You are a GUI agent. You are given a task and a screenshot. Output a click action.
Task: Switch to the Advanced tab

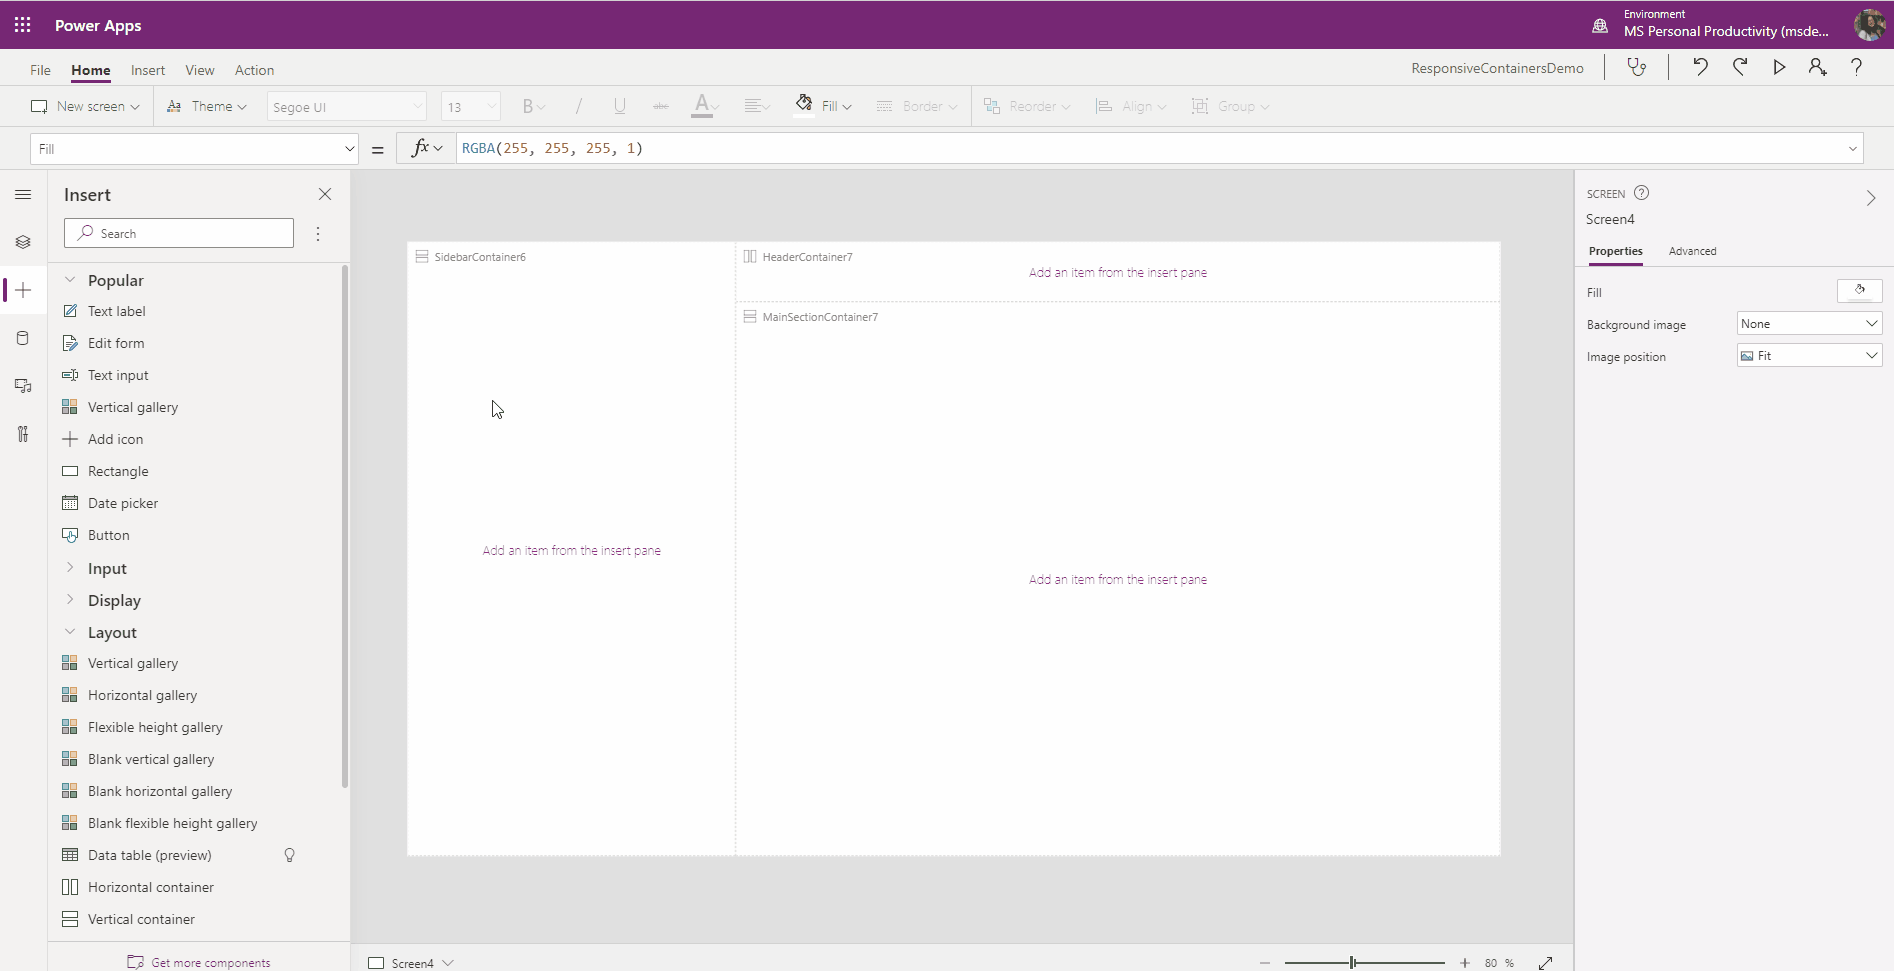(x=1692, y=251)
